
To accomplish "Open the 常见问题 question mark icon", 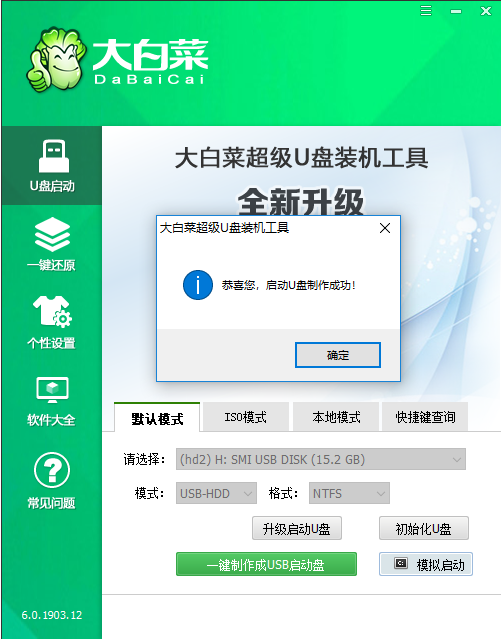I will pos(52,470).
